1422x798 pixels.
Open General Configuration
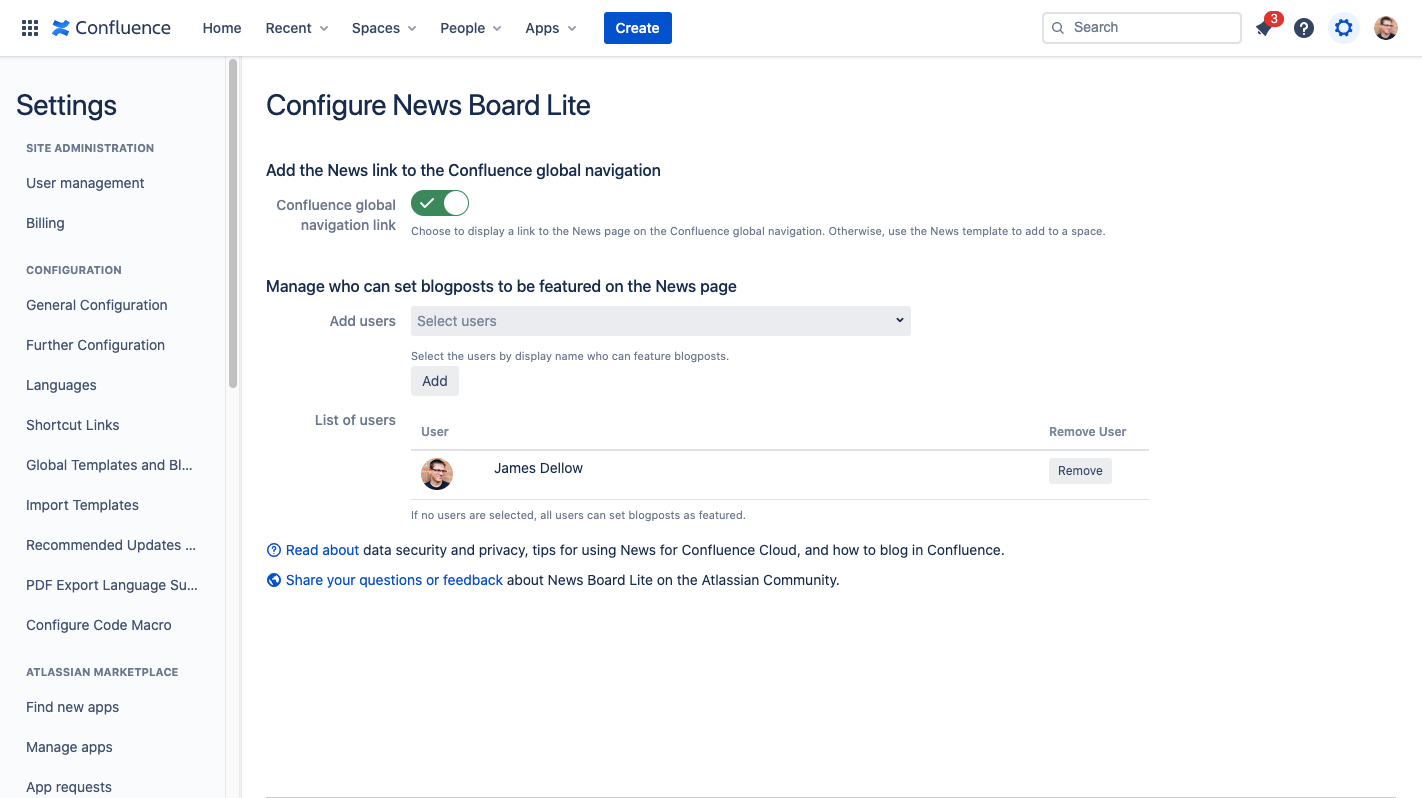point(97,305)
